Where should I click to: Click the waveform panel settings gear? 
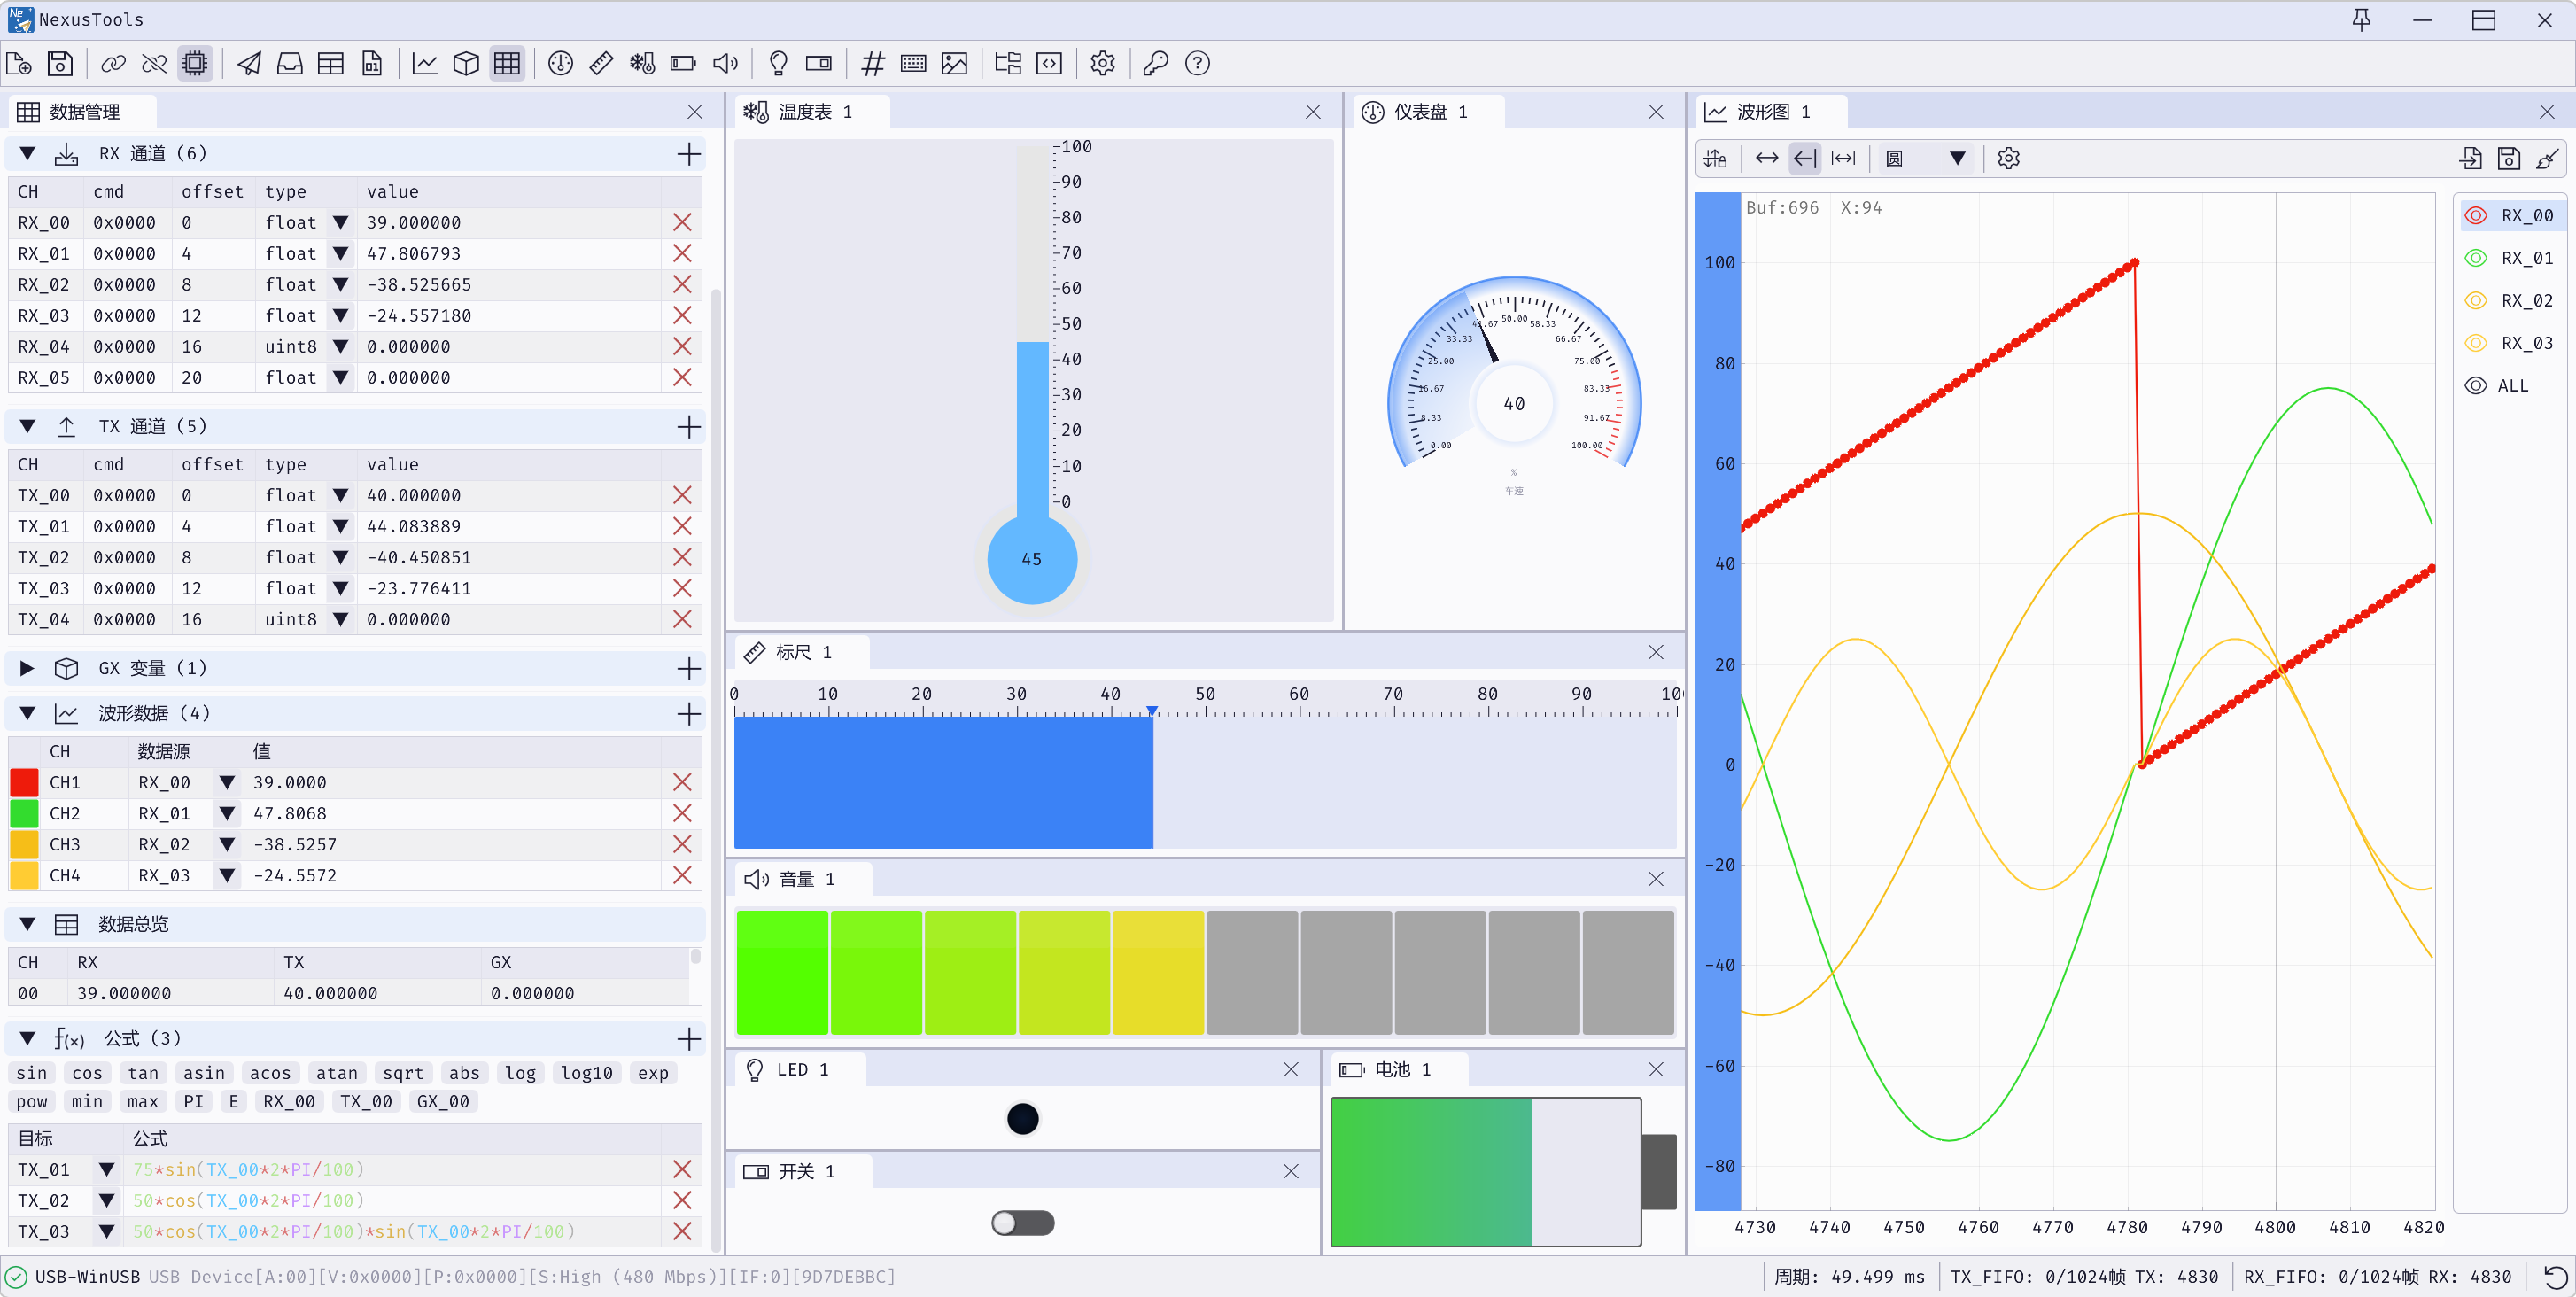pyautogui.click(x=2008, y=158)
